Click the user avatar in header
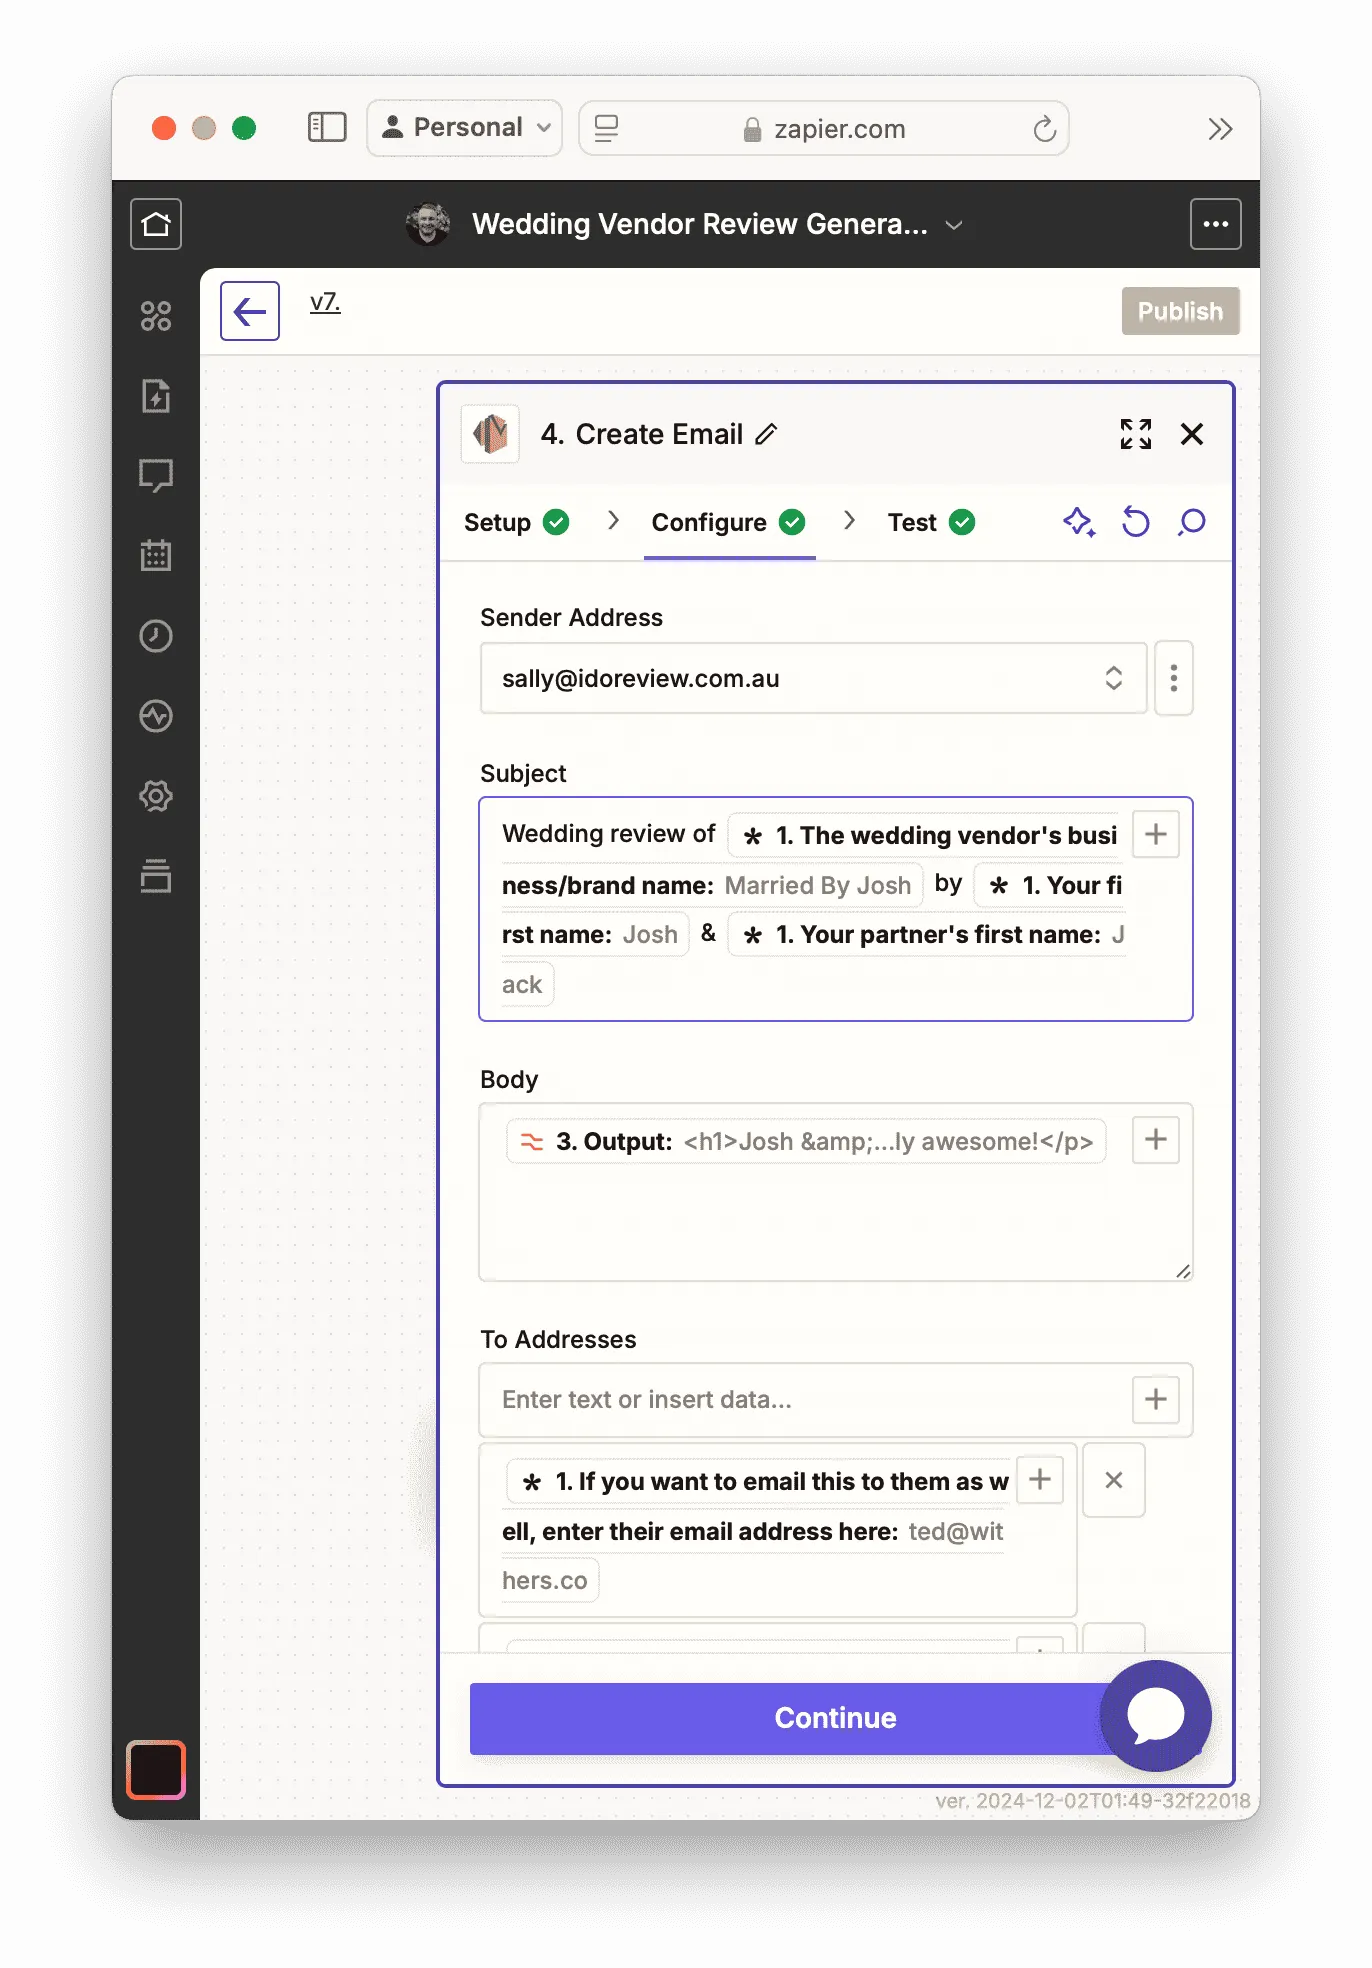Image resolution: width=1372 pixels, height=1968 pixels. [x=428, y=223]
